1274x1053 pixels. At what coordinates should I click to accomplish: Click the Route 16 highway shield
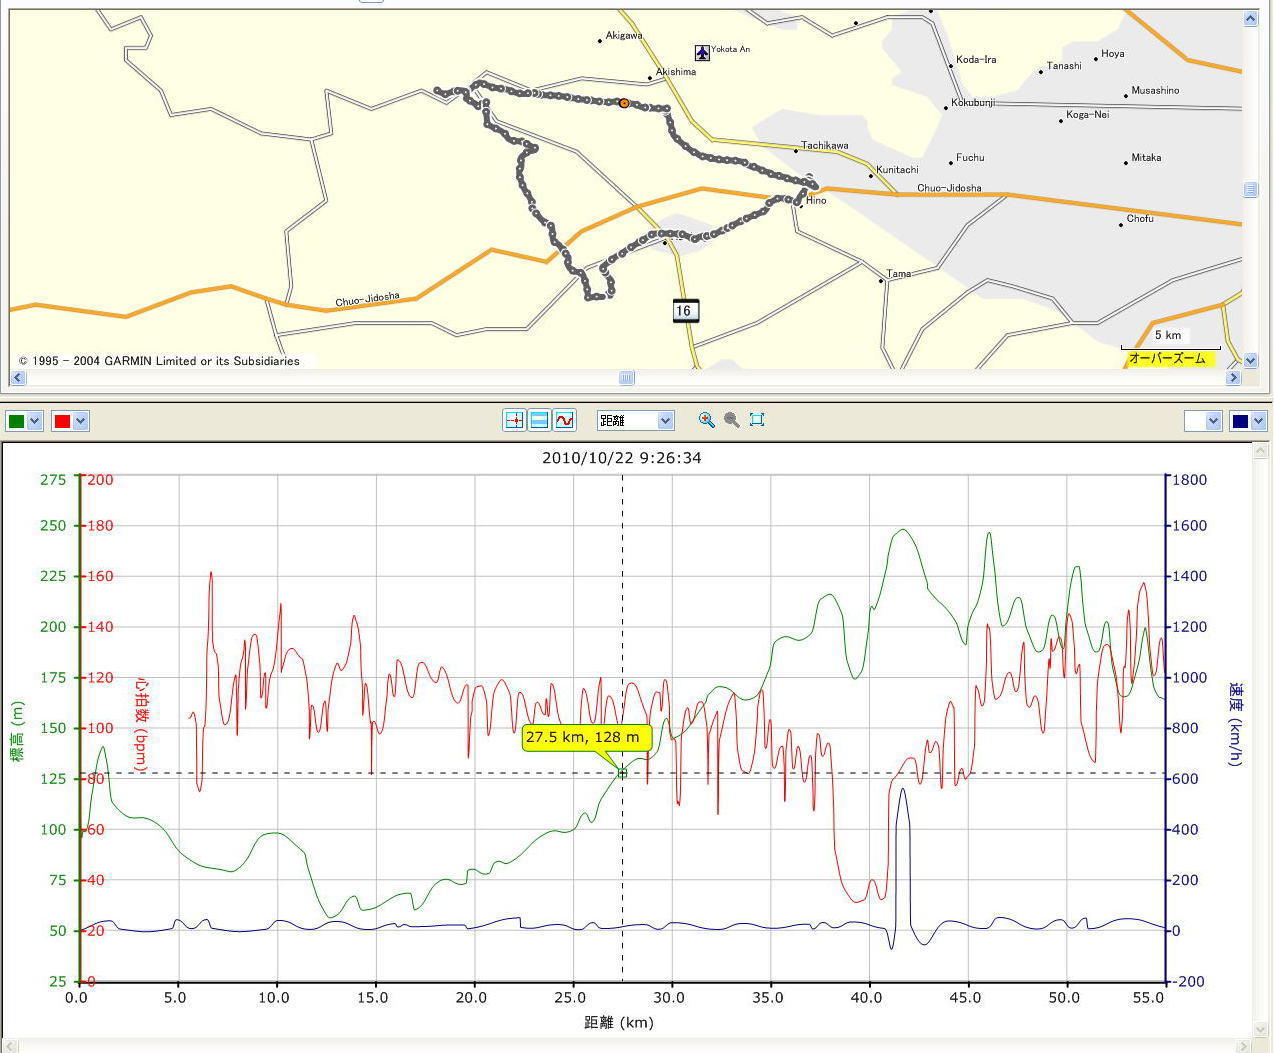pyautogui.click(x=684, y=311)
